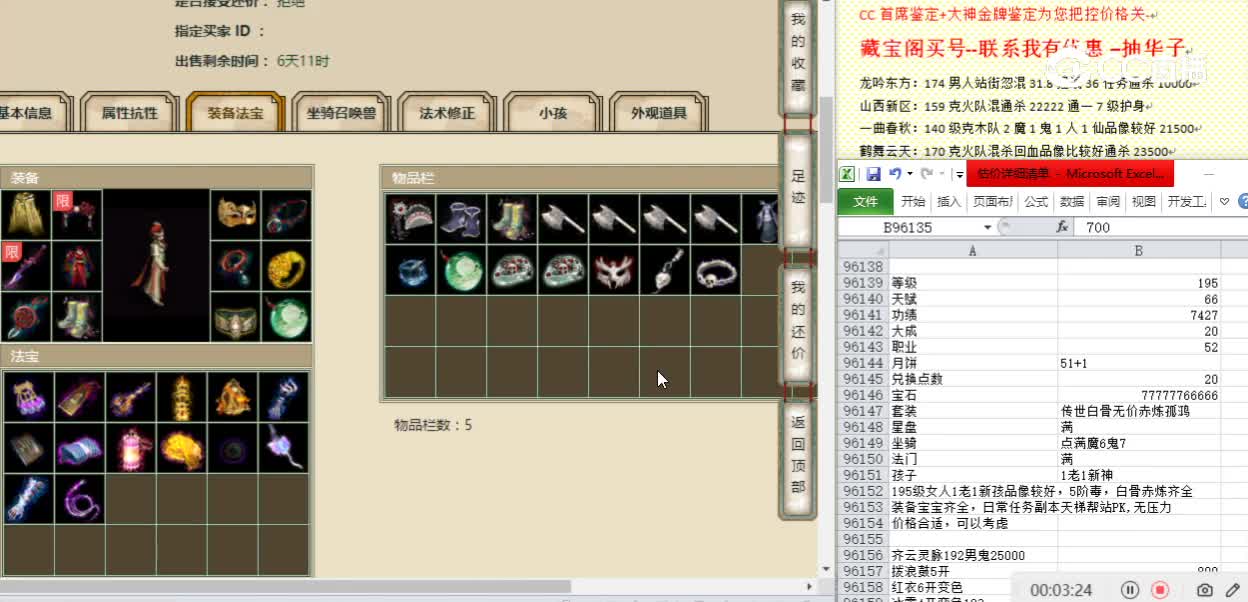
Task: Open Excel 审阅 ribbon tab
Action: [1108, 201]
